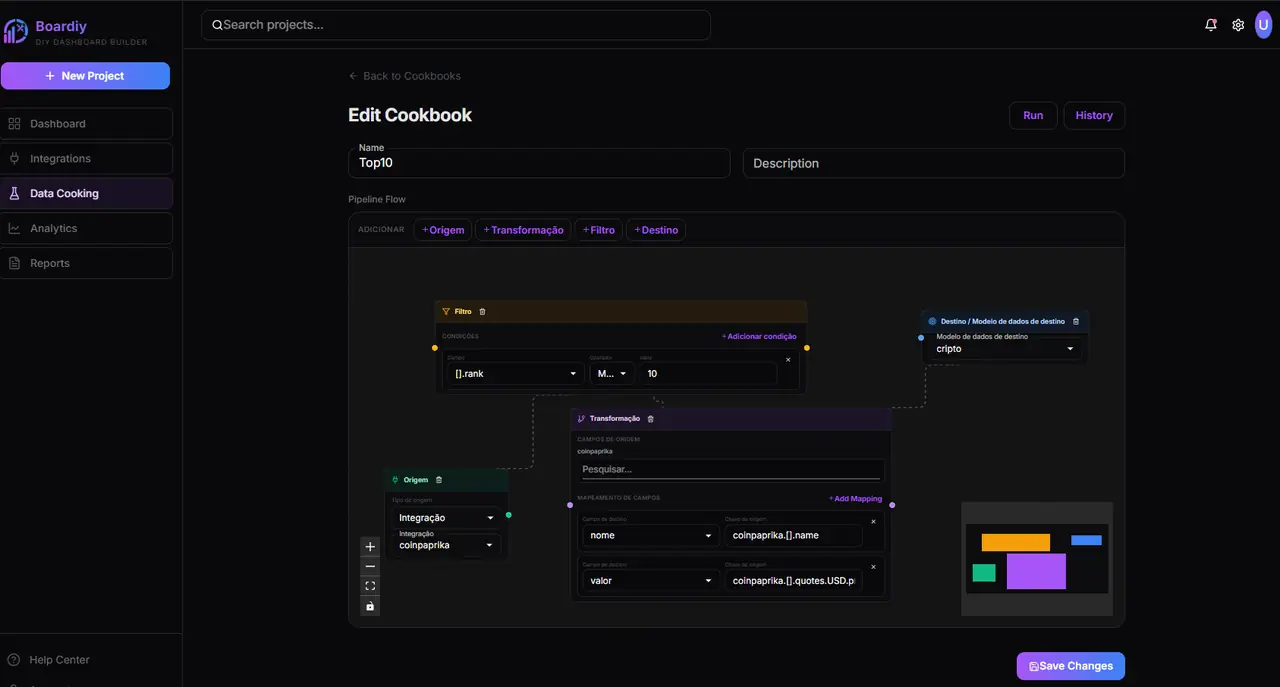This screenshot has height=687, width=1280.
Task: Click the blue Destino block in minimap
Action: [1086, 540]
